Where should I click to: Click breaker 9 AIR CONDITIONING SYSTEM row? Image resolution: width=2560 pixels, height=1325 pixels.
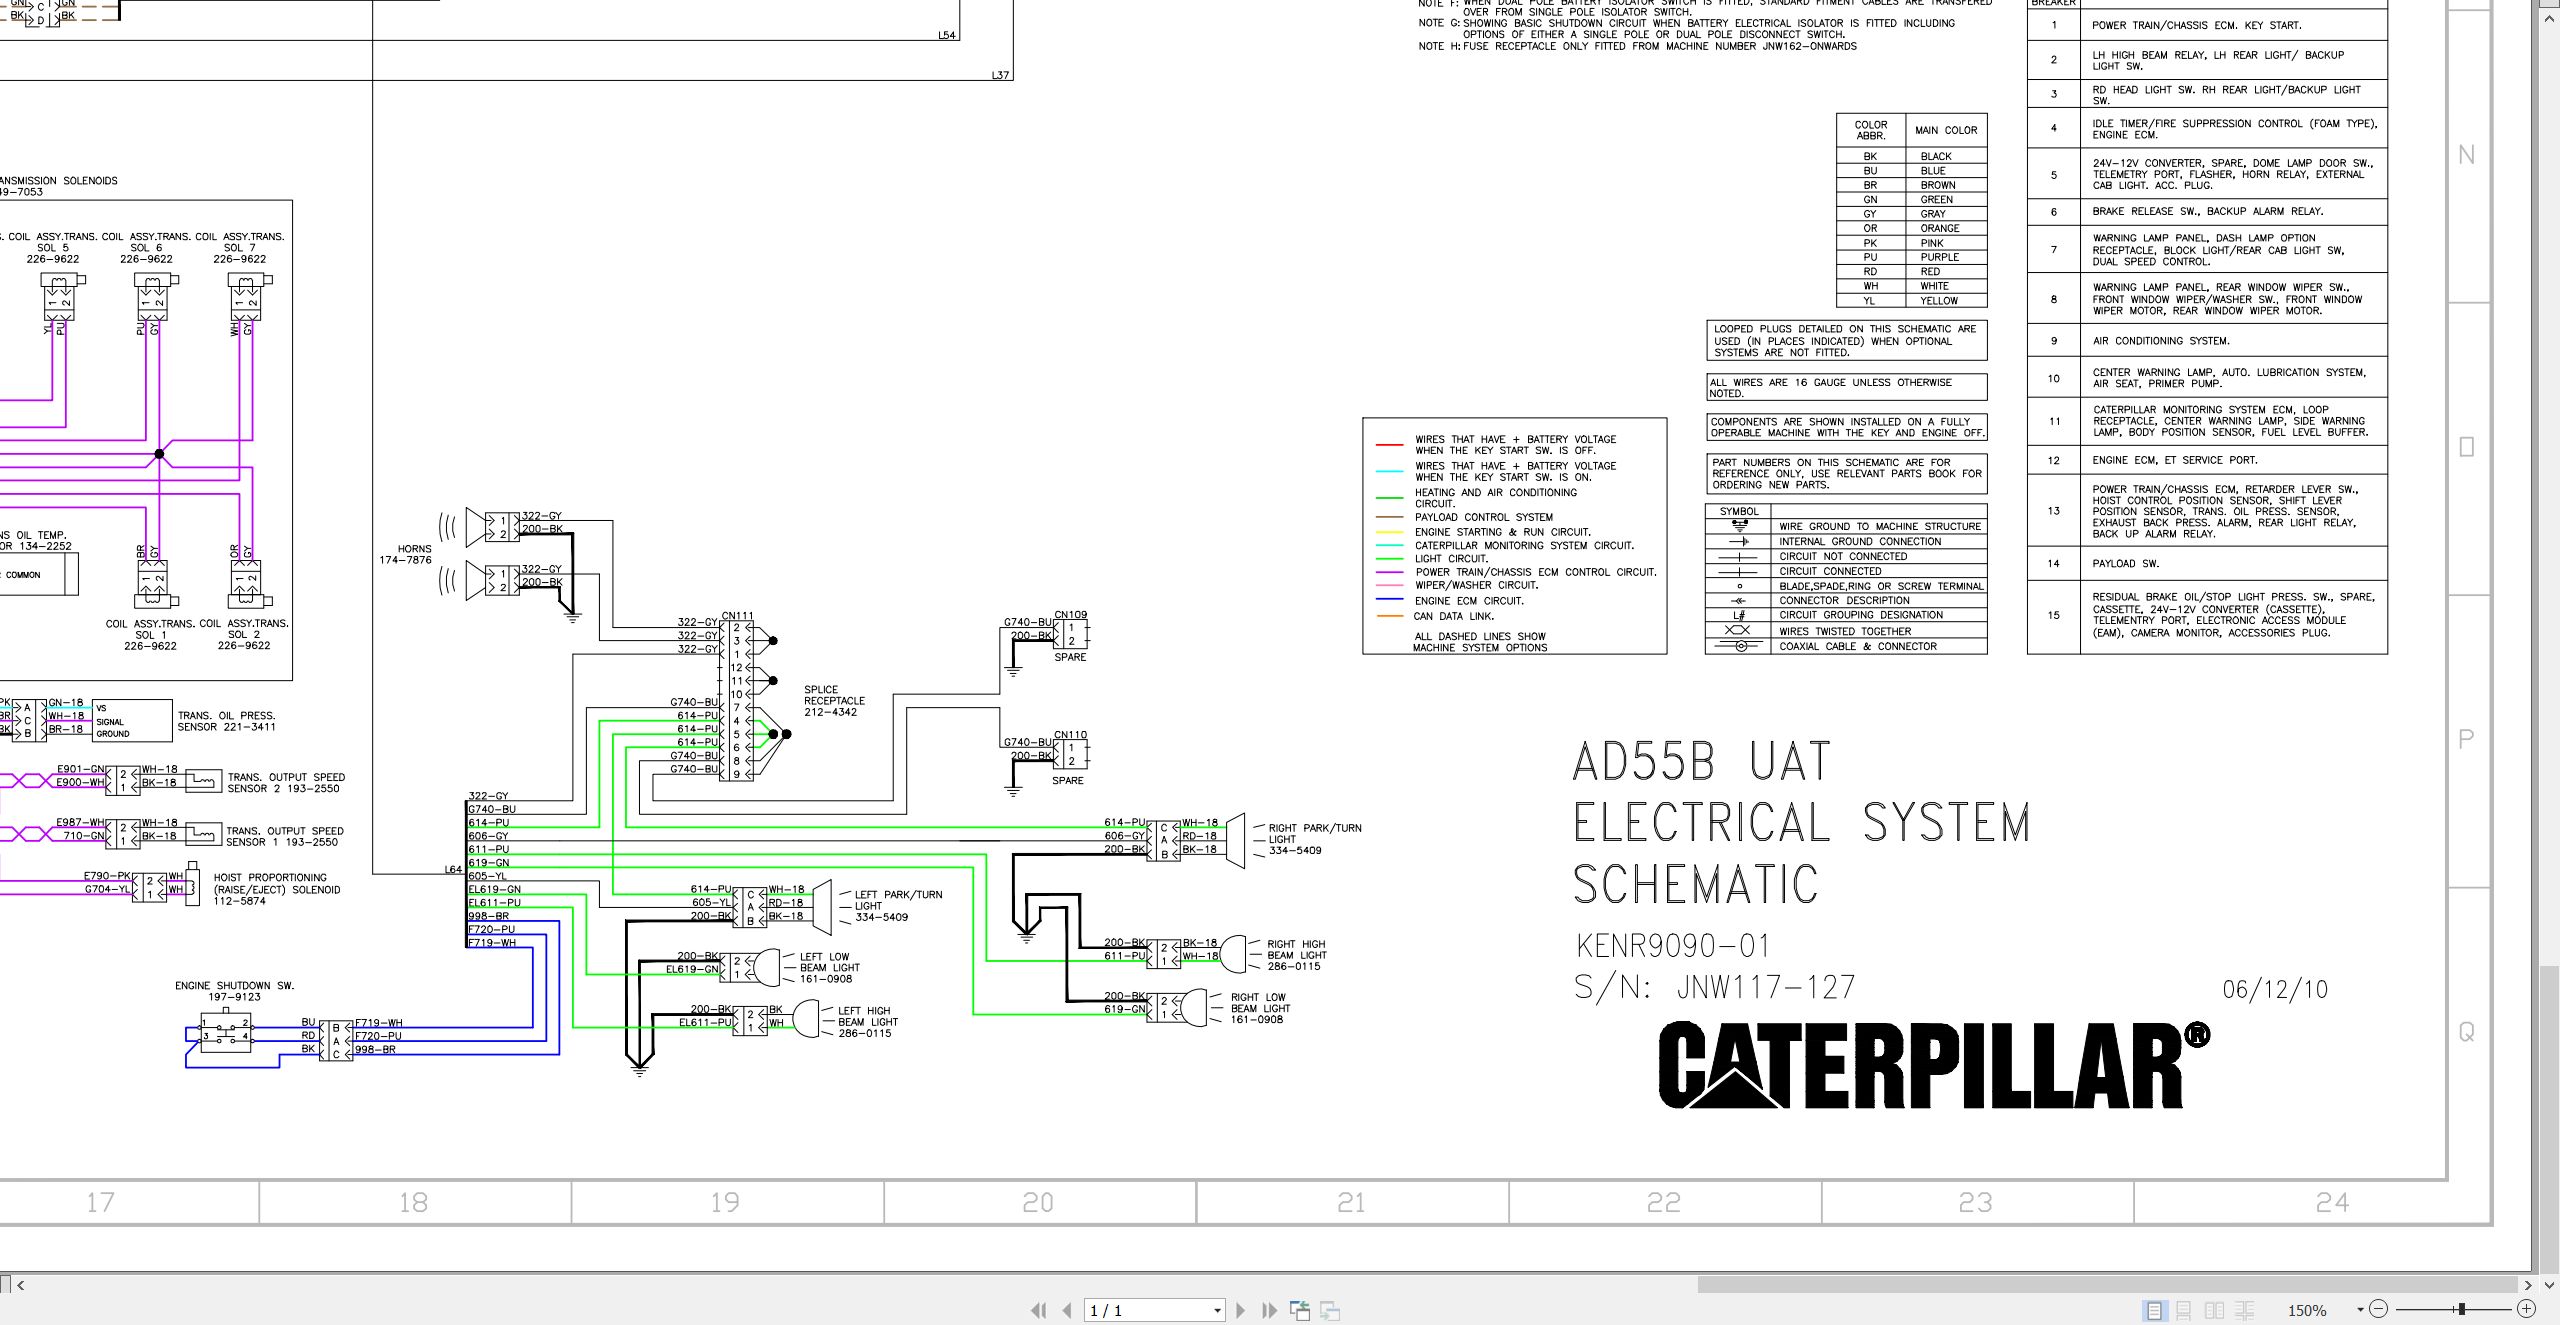coord(2207,341)
